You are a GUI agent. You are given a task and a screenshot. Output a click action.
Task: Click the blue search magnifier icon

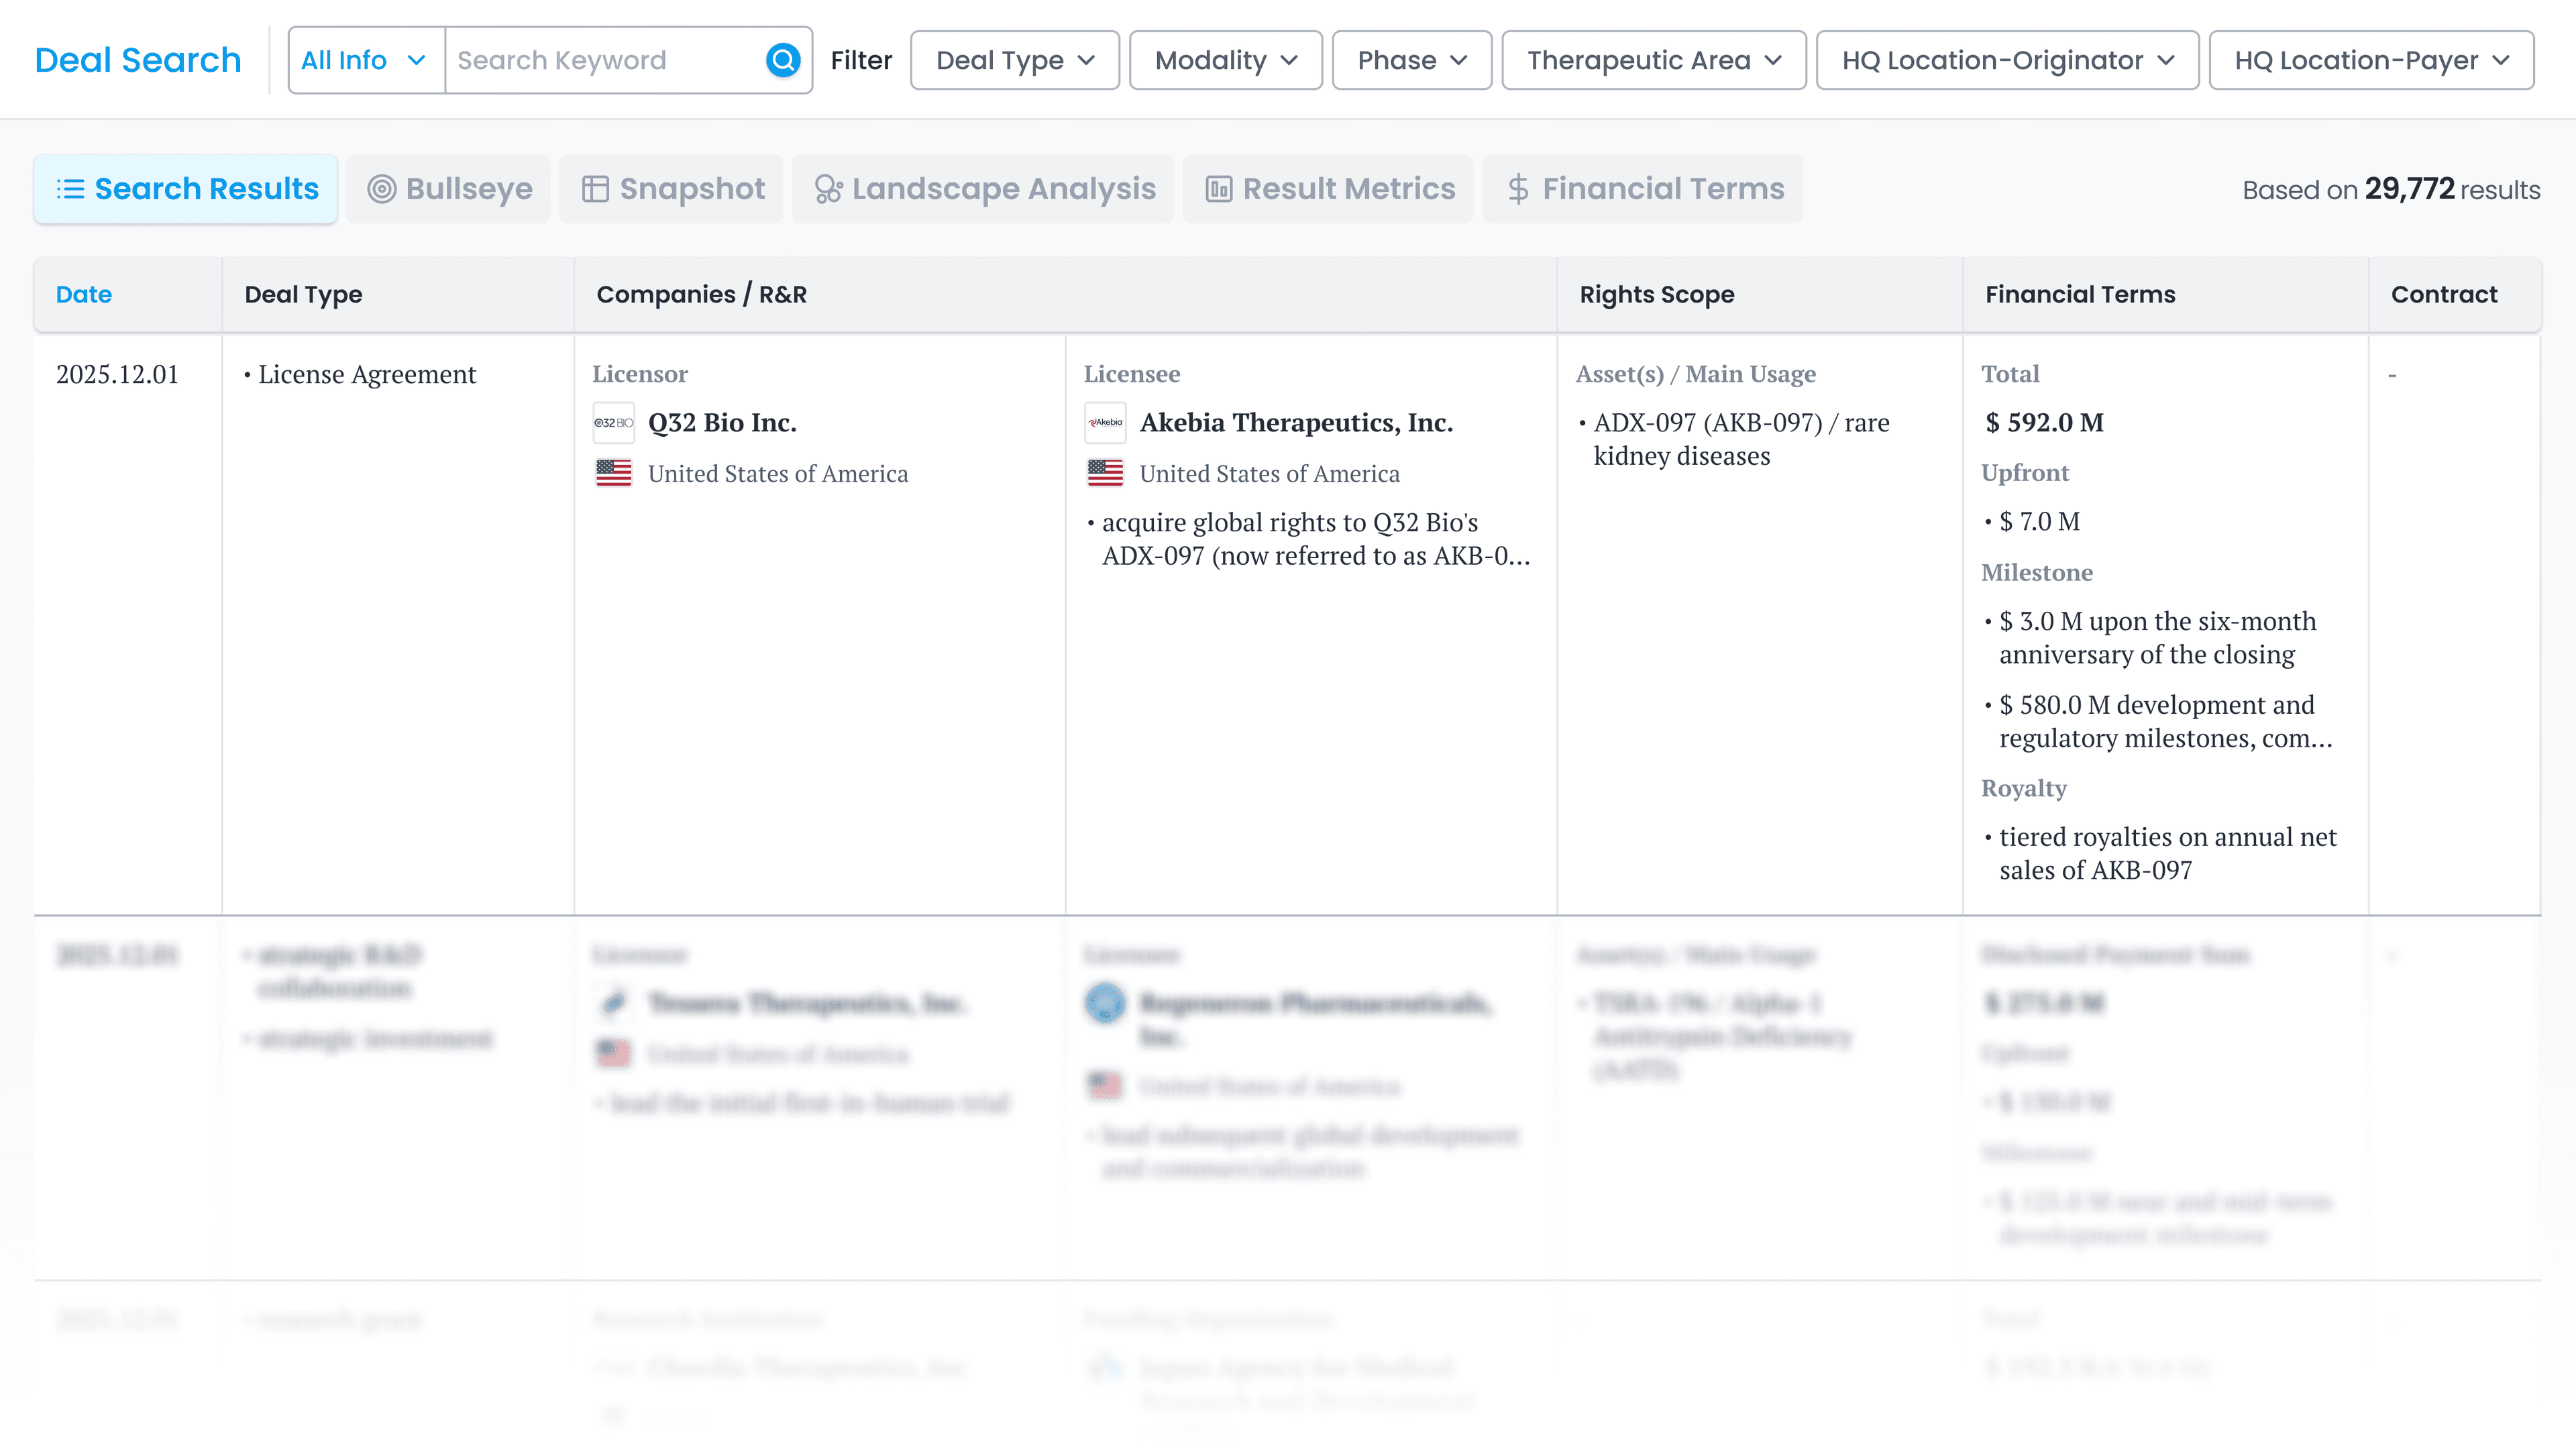783,60
